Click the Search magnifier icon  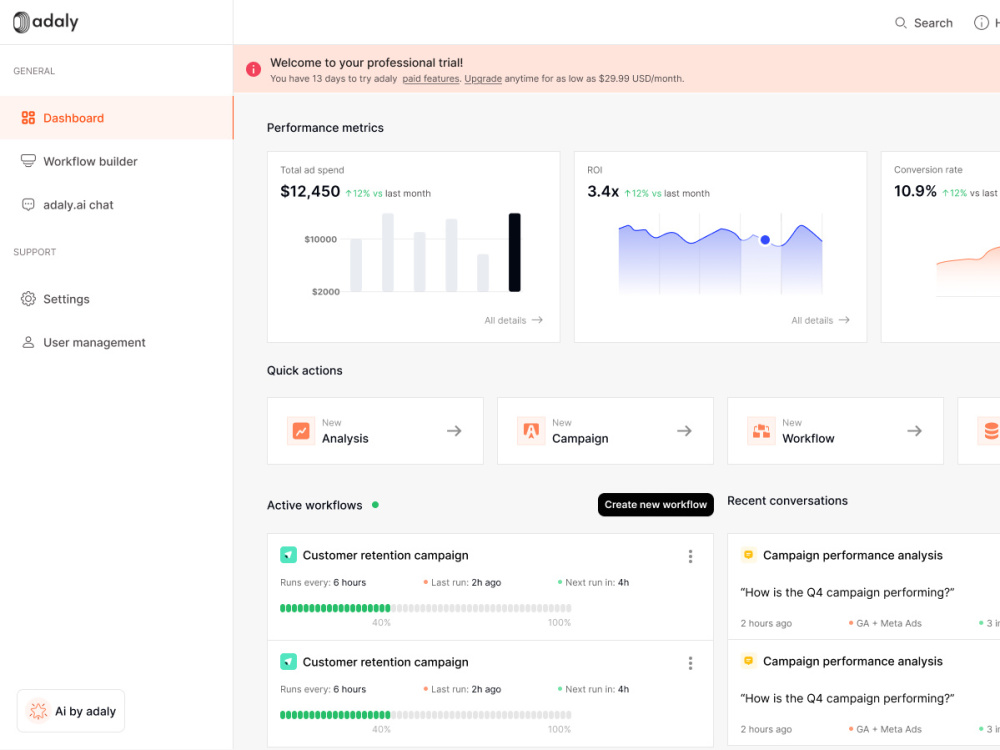[901, 23]
